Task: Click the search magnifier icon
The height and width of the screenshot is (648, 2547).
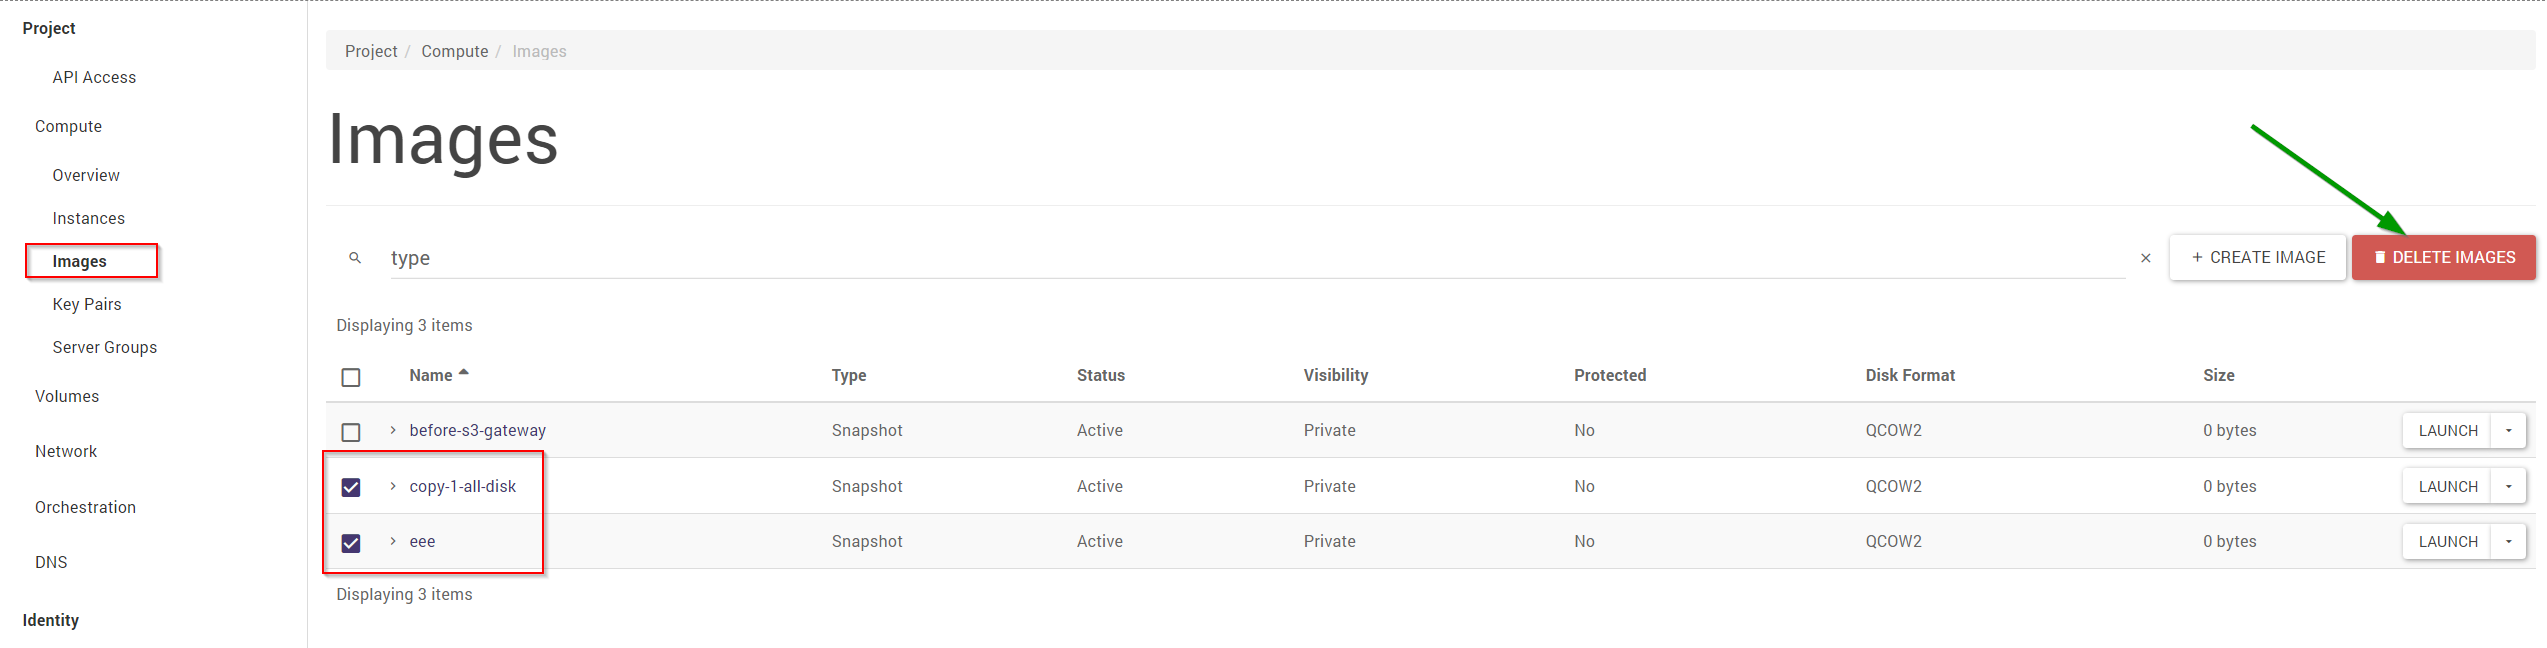Action: coord(354,258)
